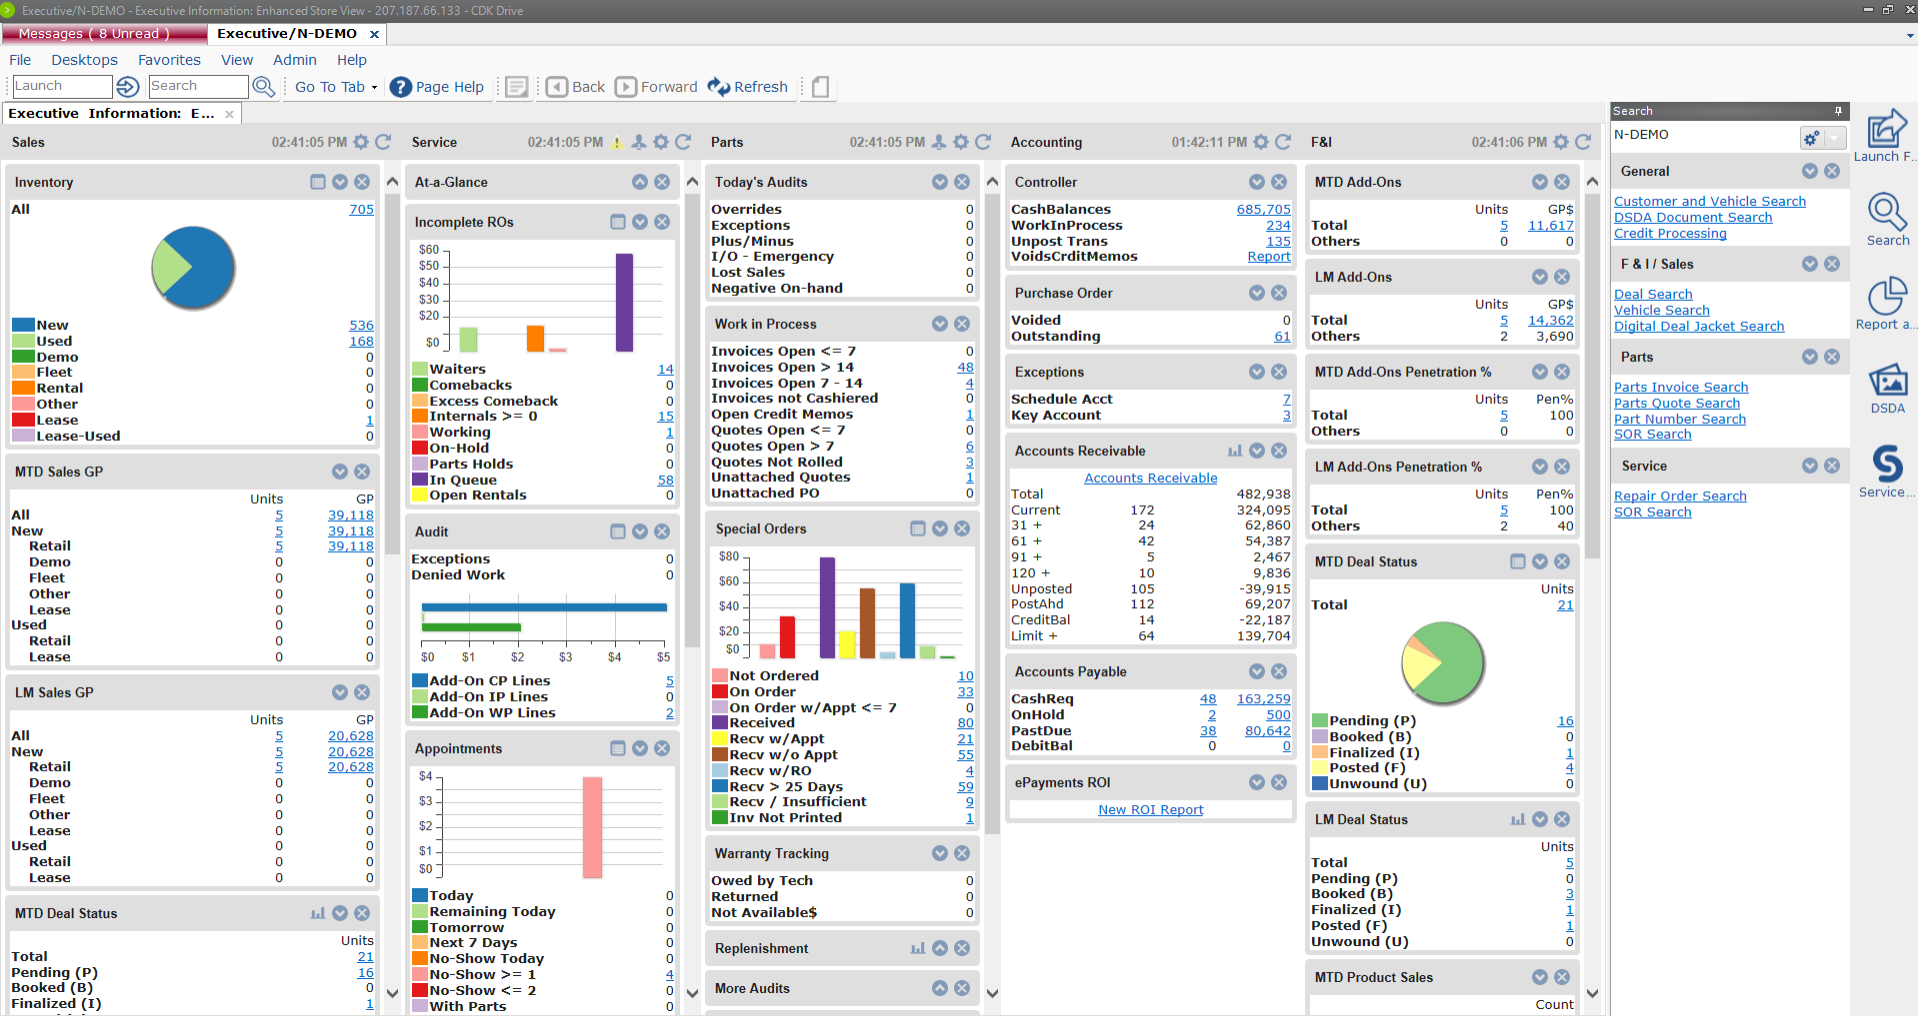Screen dimensions: 1918x1016
Task: Open the Go To Tab dropdown
Action: [x=336, y=87]
